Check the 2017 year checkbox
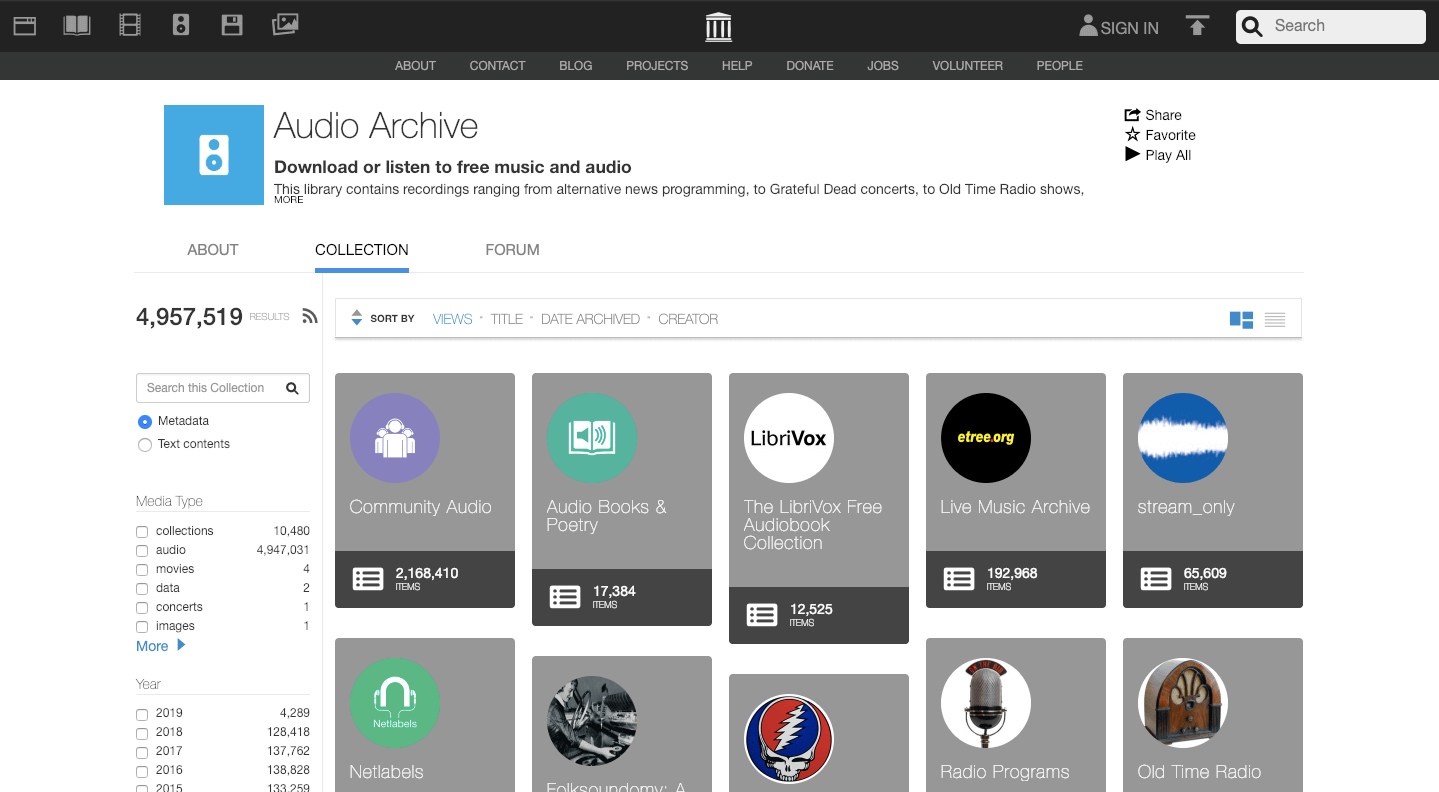Viewport: 1439px width, 792px height. pyautogui.click(x=142, y=753)
